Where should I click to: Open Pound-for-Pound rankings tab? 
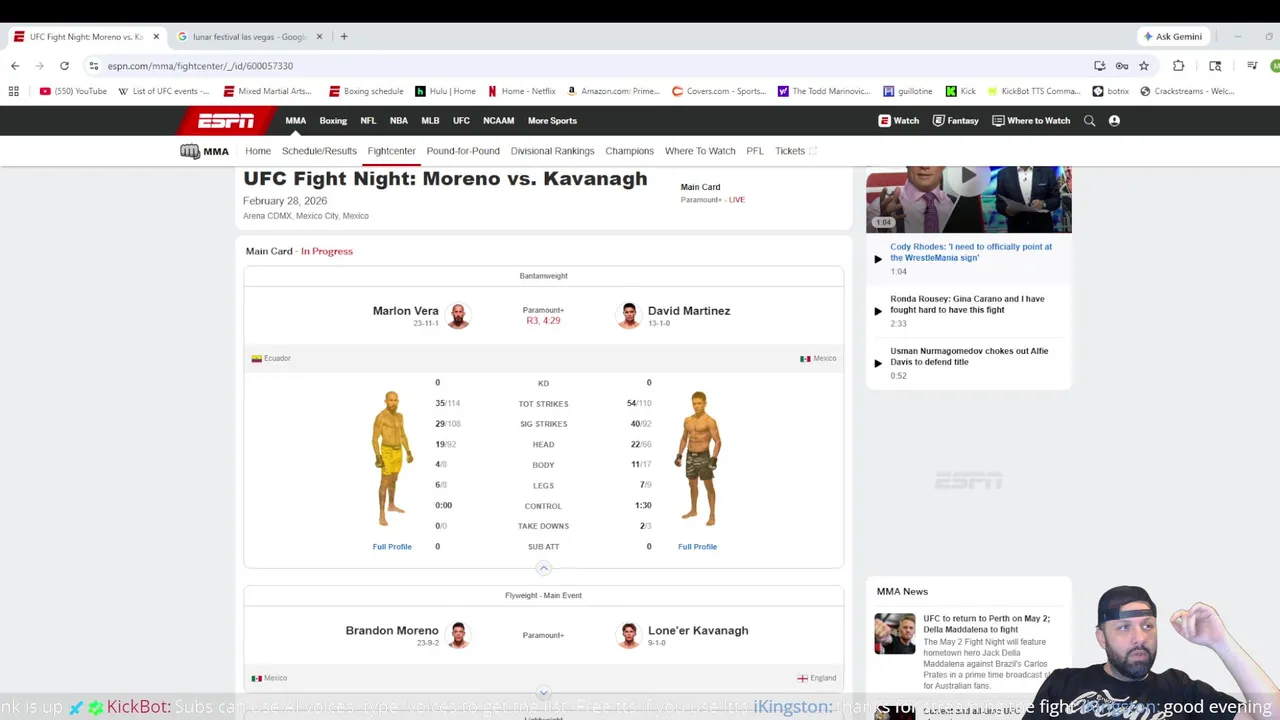[x=463, y=151]
